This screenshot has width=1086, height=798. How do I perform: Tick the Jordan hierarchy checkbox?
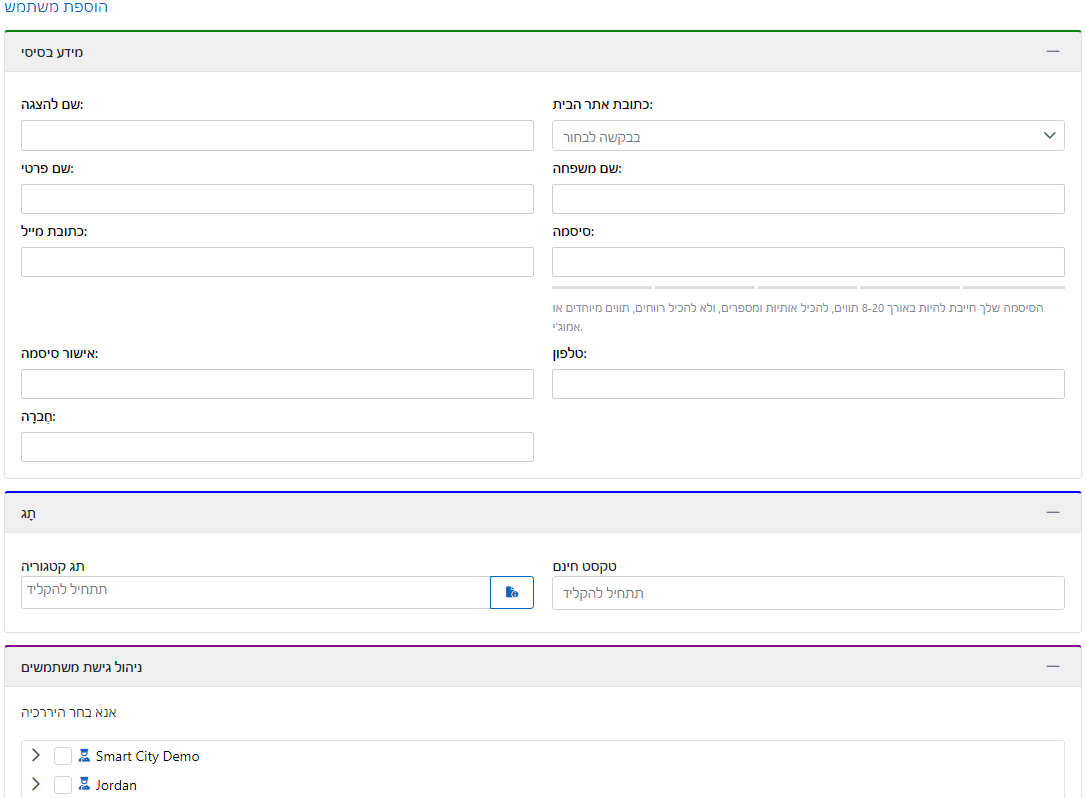[x=63, y=785]
